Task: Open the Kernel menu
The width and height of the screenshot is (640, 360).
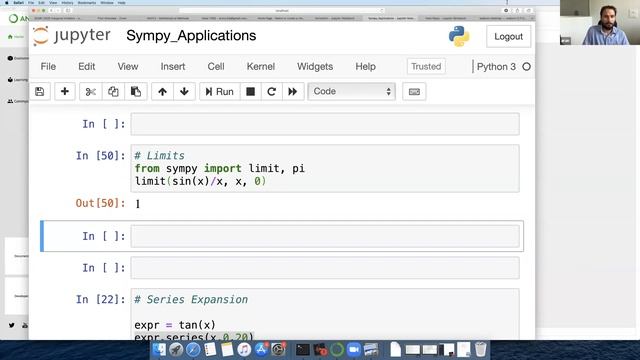Action: pos(260,67)
